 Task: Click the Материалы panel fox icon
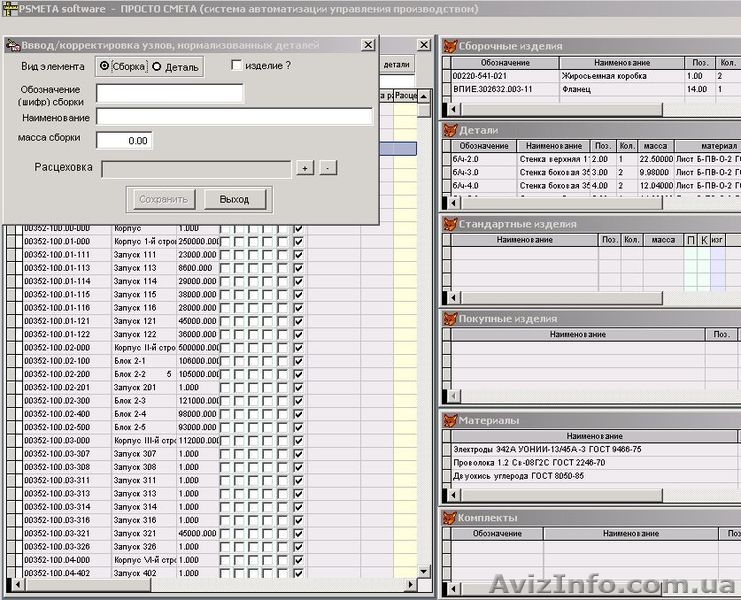click(x=450, y=420)
